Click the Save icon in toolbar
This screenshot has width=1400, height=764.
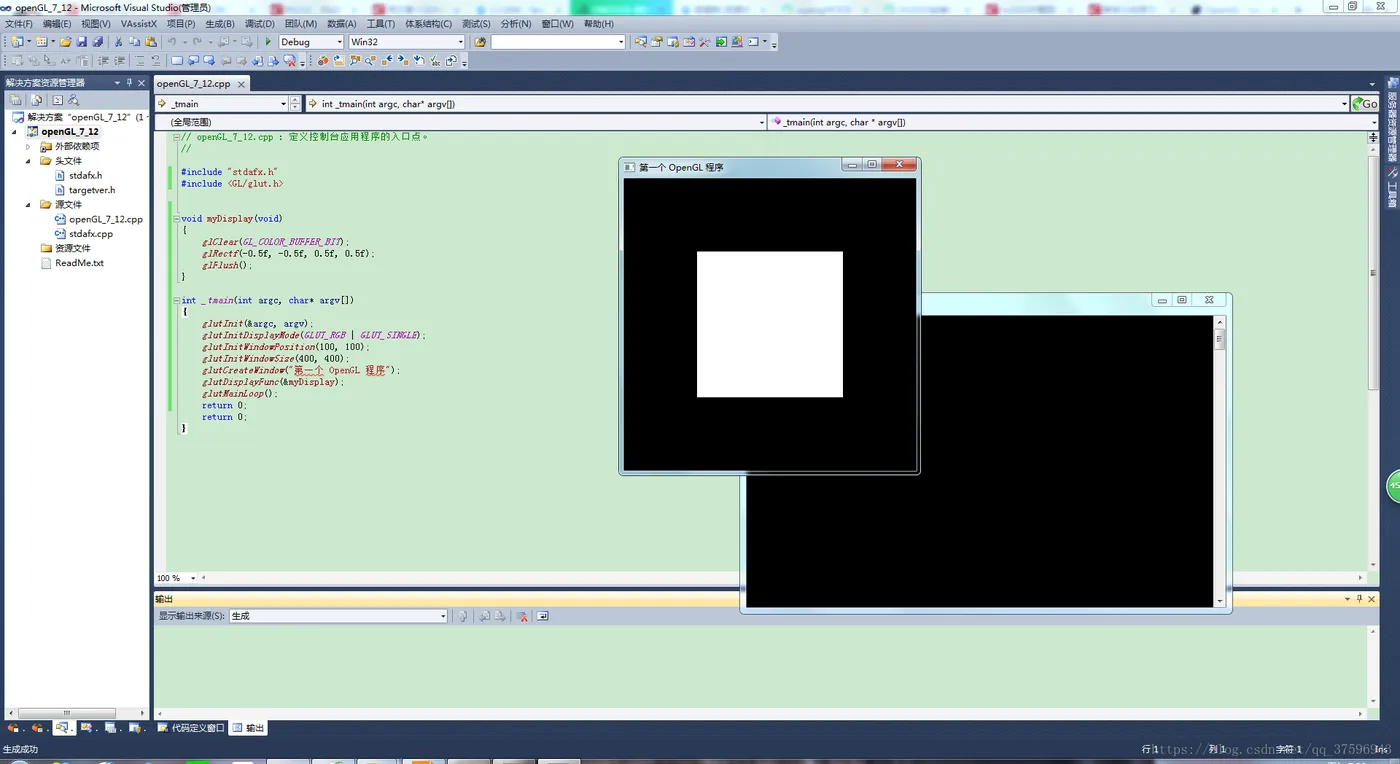pos(81,42)
